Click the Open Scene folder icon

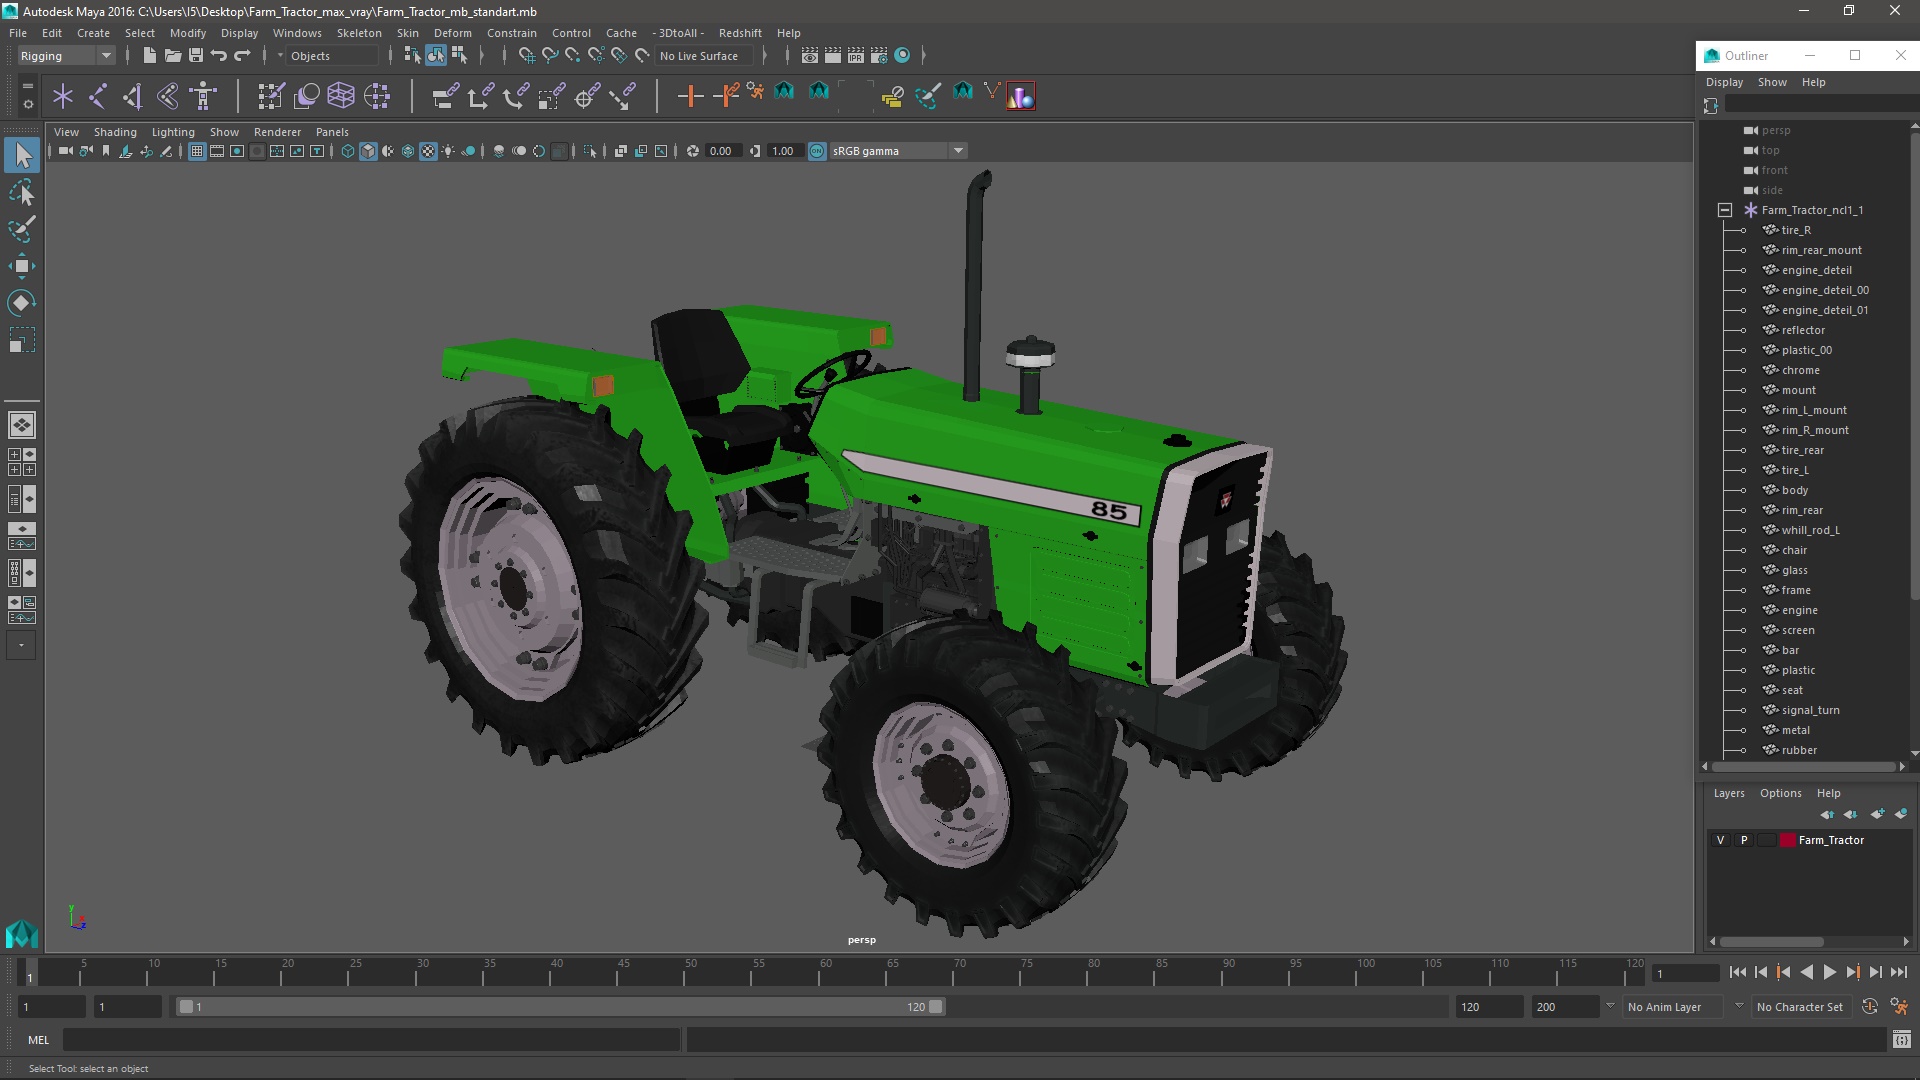click(x=172, y=56)
